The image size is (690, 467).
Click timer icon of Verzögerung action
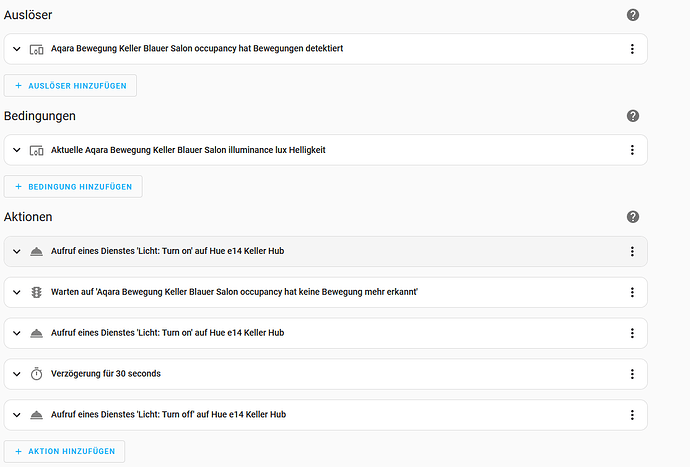point(37,374)
